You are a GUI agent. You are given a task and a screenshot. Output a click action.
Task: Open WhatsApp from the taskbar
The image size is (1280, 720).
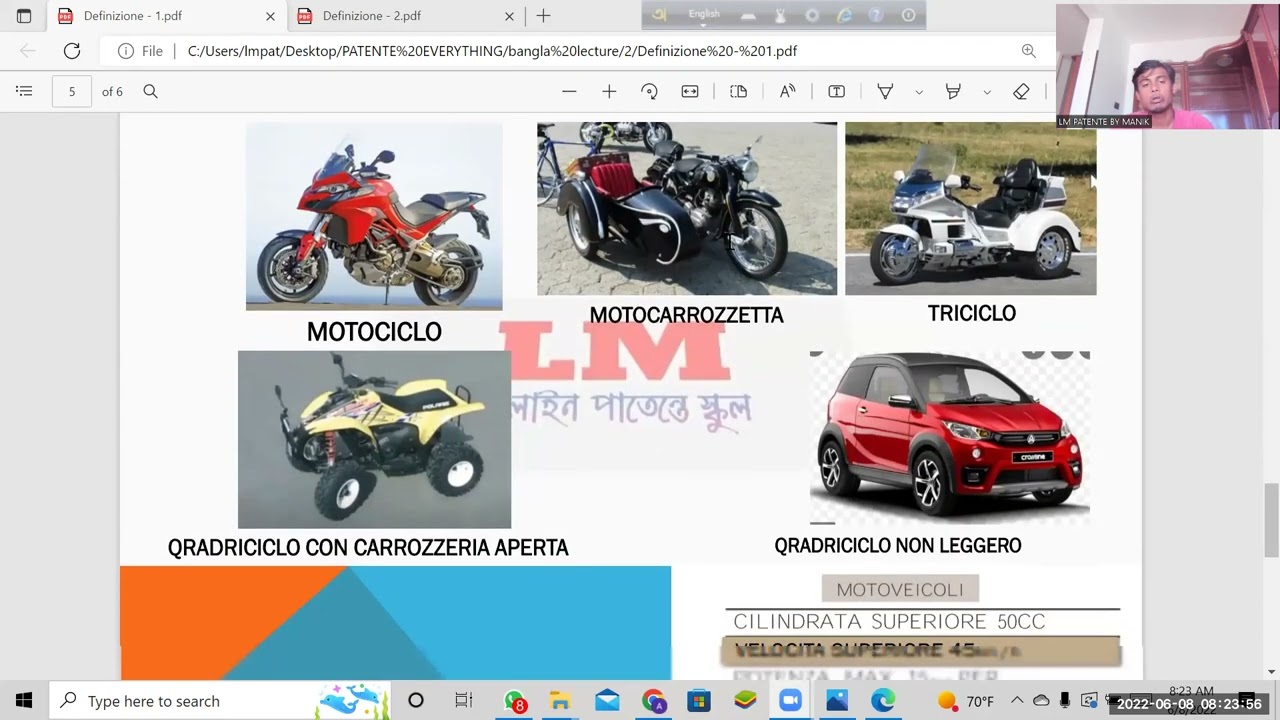(x=514, y=701)
